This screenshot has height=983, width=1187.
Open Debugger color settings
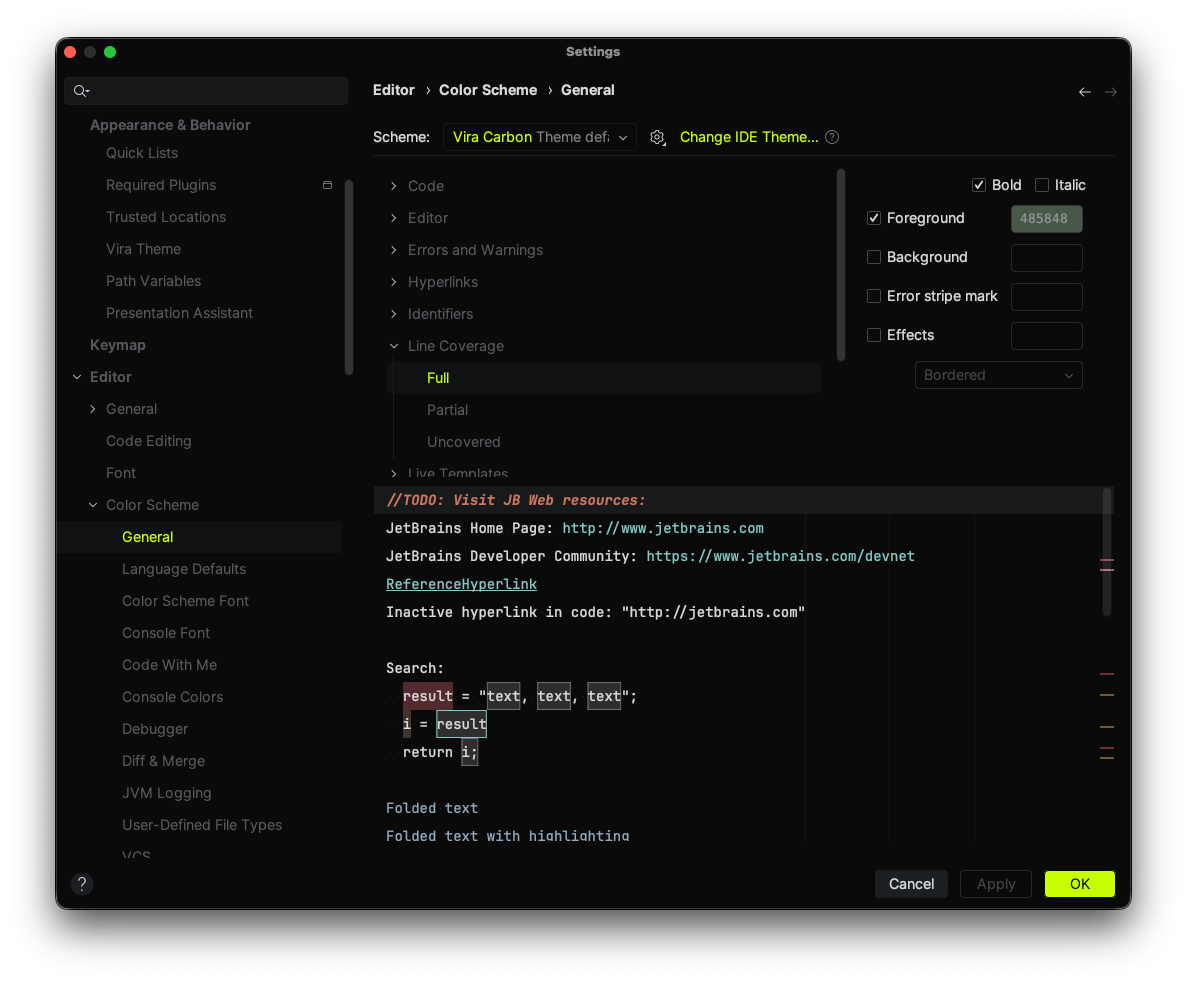click(154, 729)
